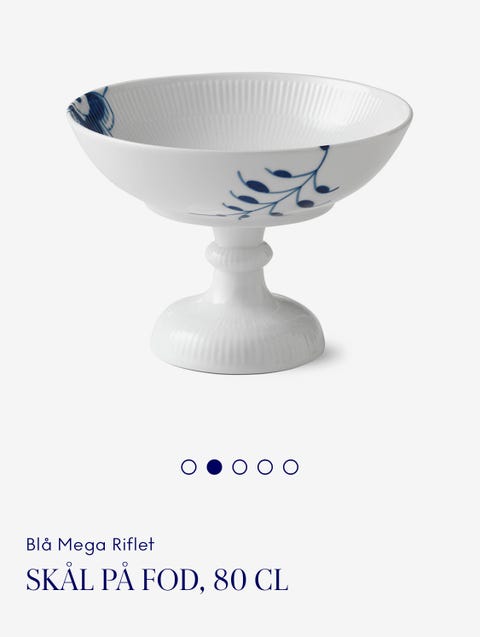Click the word Blå in series name
Screen dimensions: 480x637
[x=39, y=544]
